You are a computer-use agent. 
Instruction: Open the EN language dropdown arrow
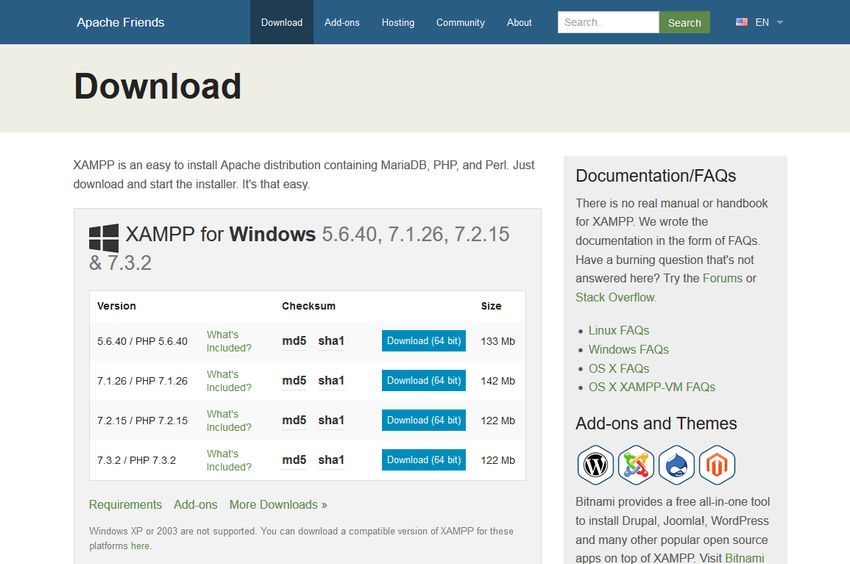tap(780, 23)
